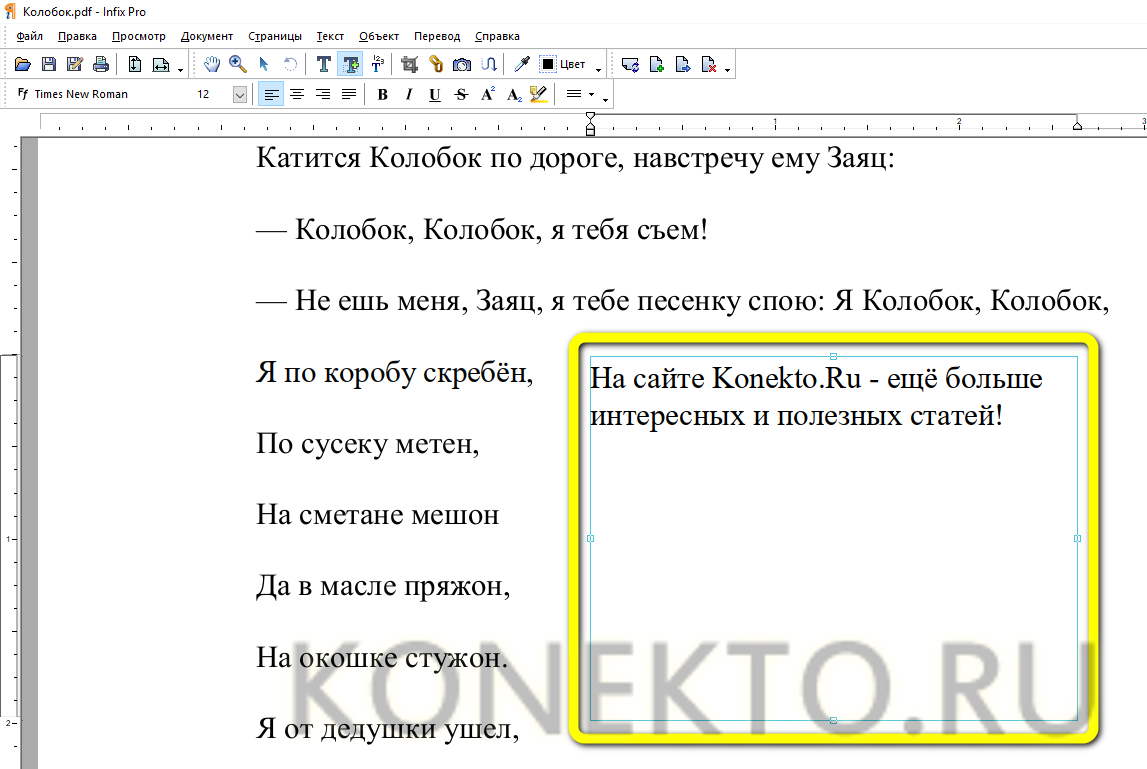
Task: Click the camera snapshot tool
Action: pyautogui.click(x=462, y=65)
